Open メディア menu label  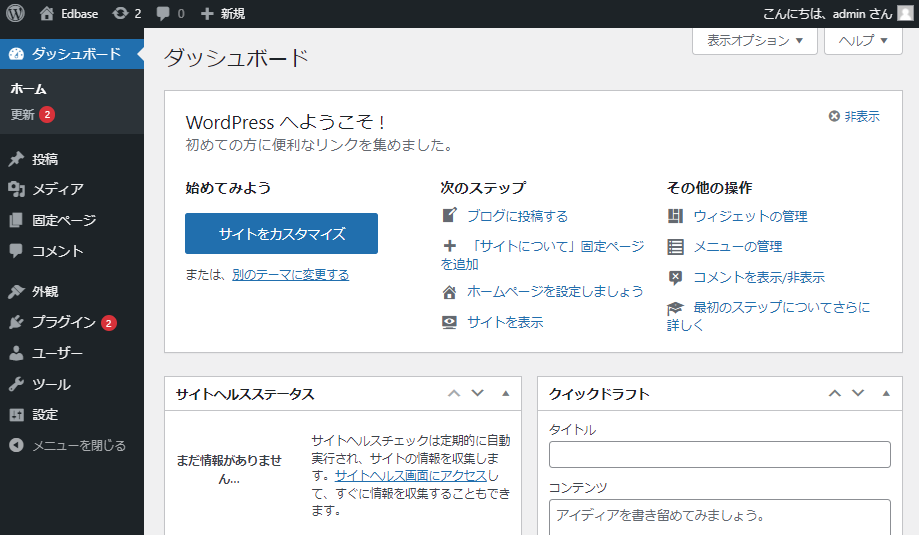coord(57,189)
